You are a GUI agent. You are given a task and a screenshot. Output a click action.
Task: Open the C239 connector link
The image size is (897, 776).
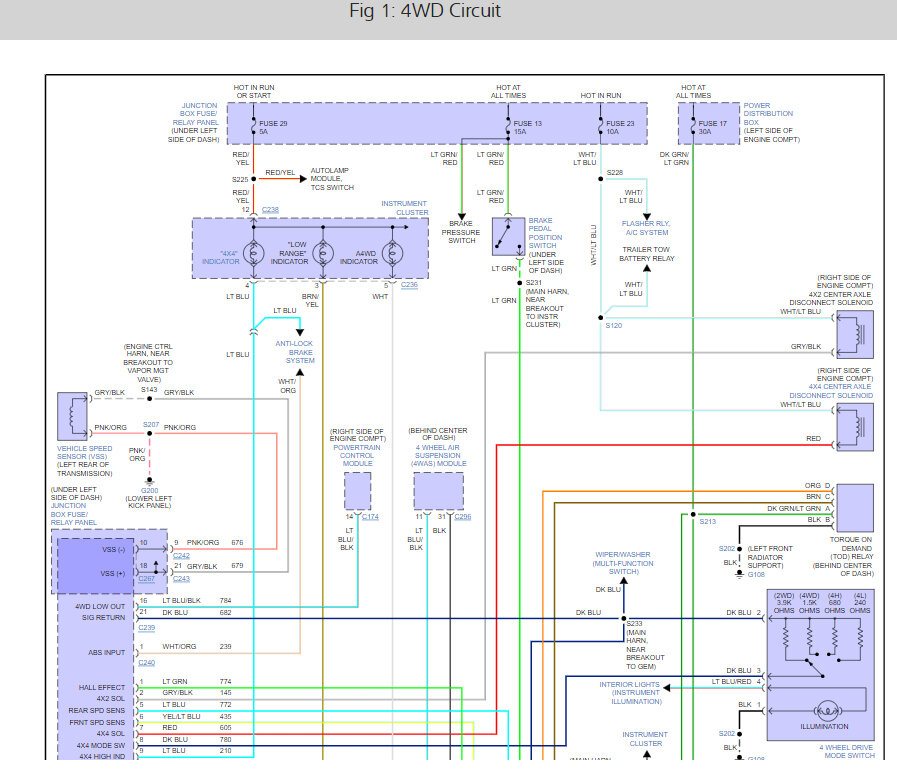[146, 628]
